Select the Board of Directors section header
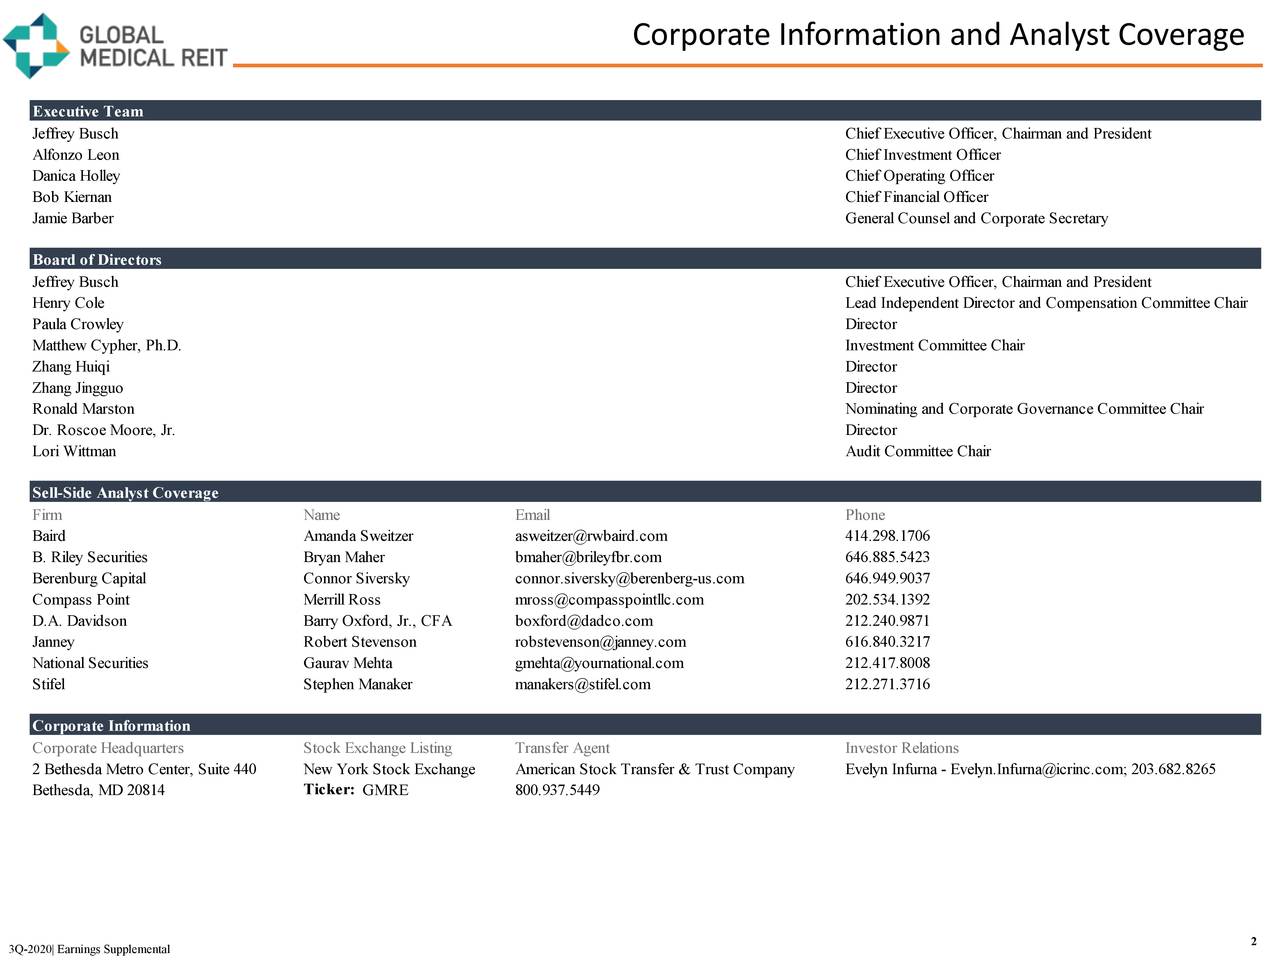The height and width of the screenshot is (960, 1280). [x=96, y=259]
